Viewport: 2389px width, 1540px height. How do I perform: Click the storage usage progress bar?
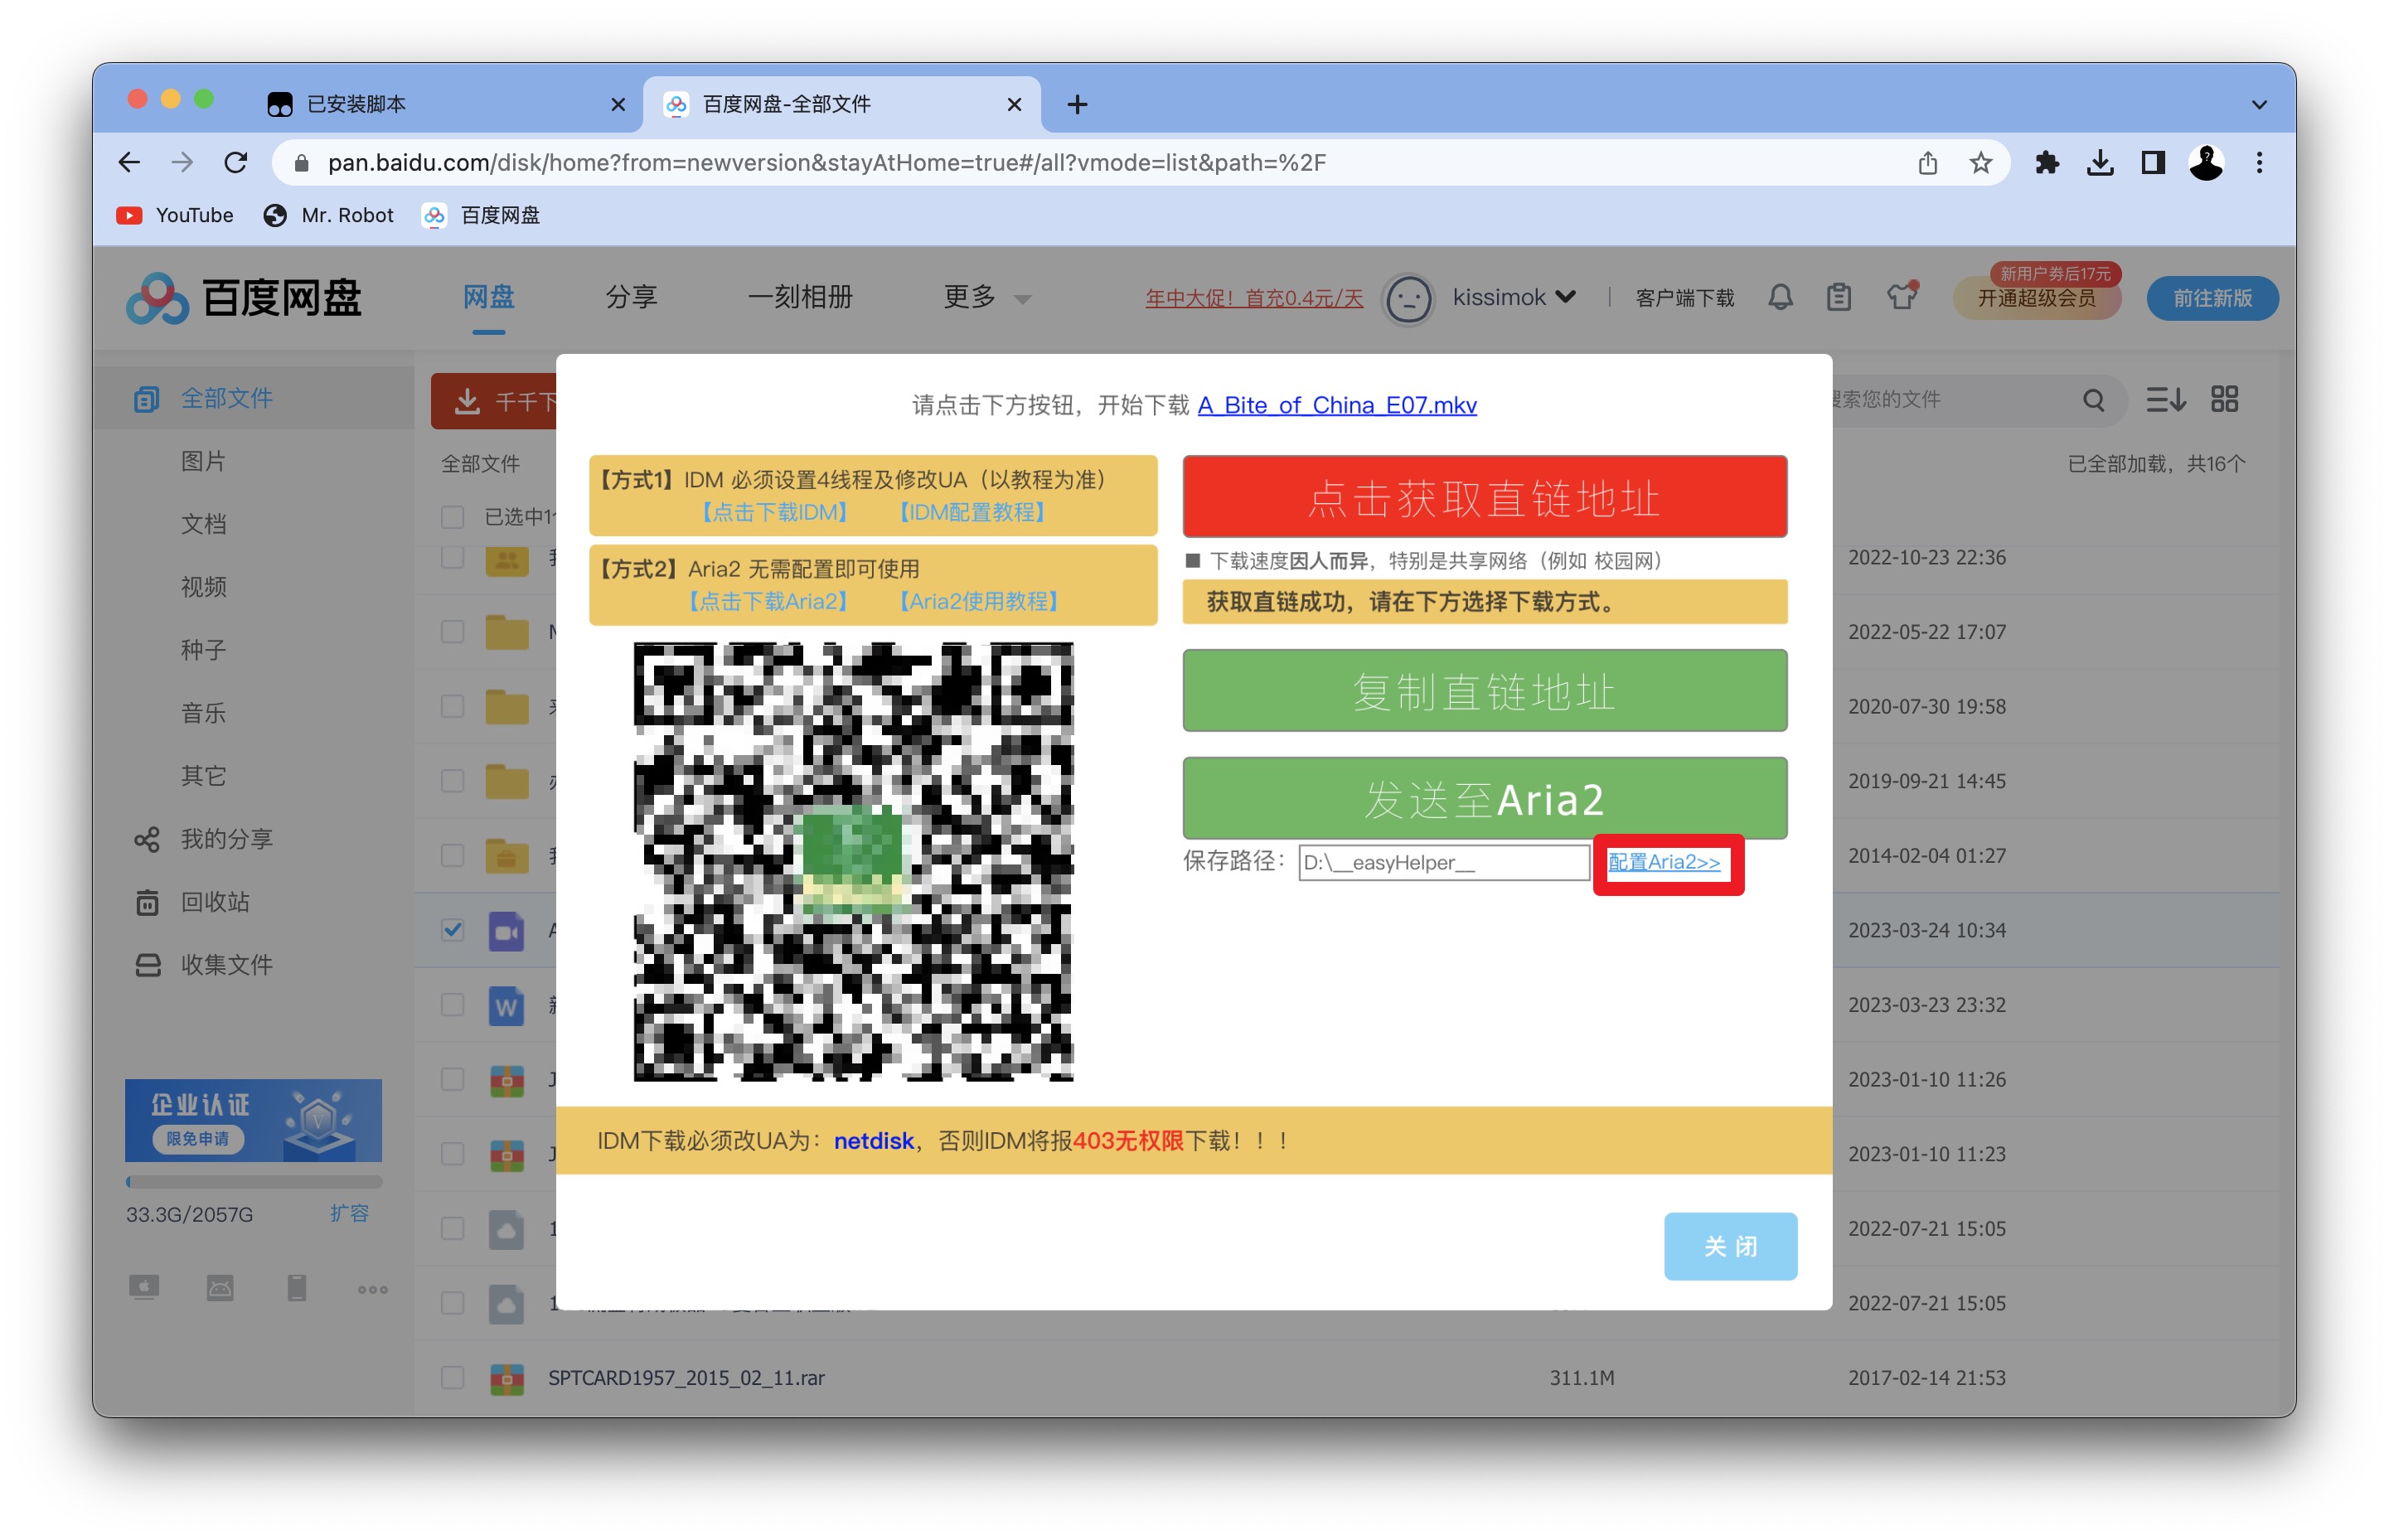point(253,1181)
